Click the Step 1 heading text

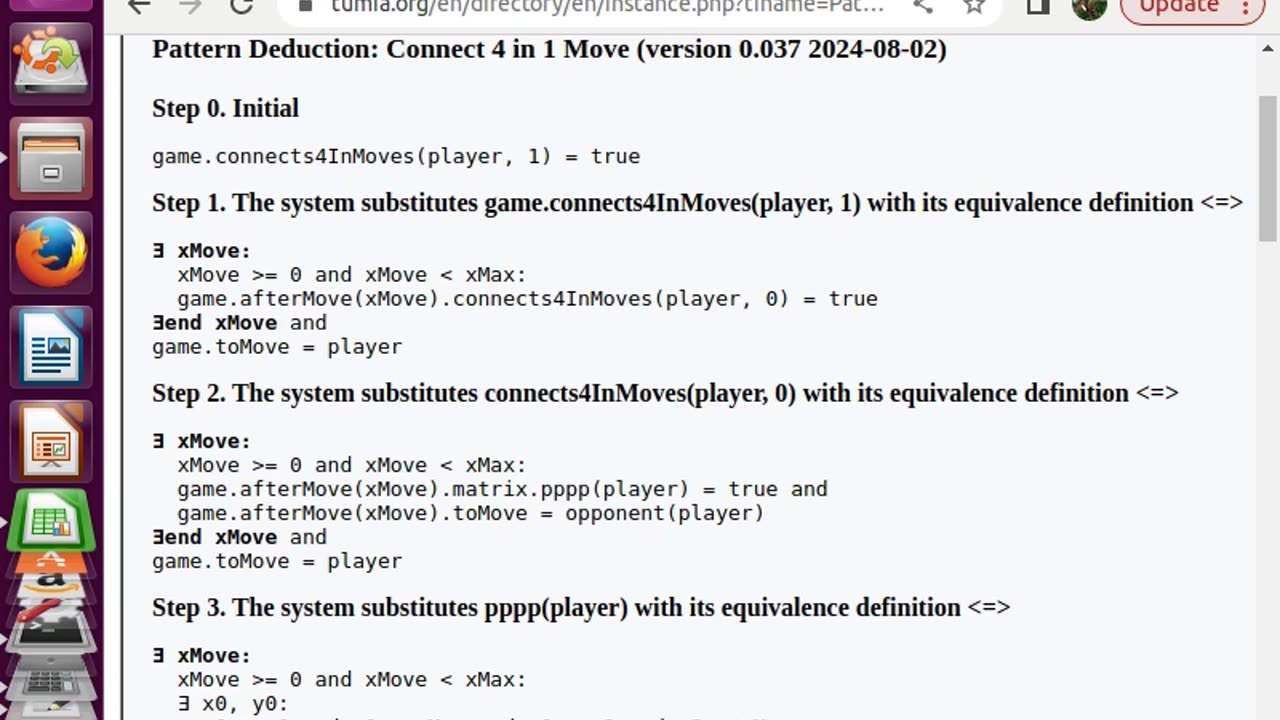point(697,203)
